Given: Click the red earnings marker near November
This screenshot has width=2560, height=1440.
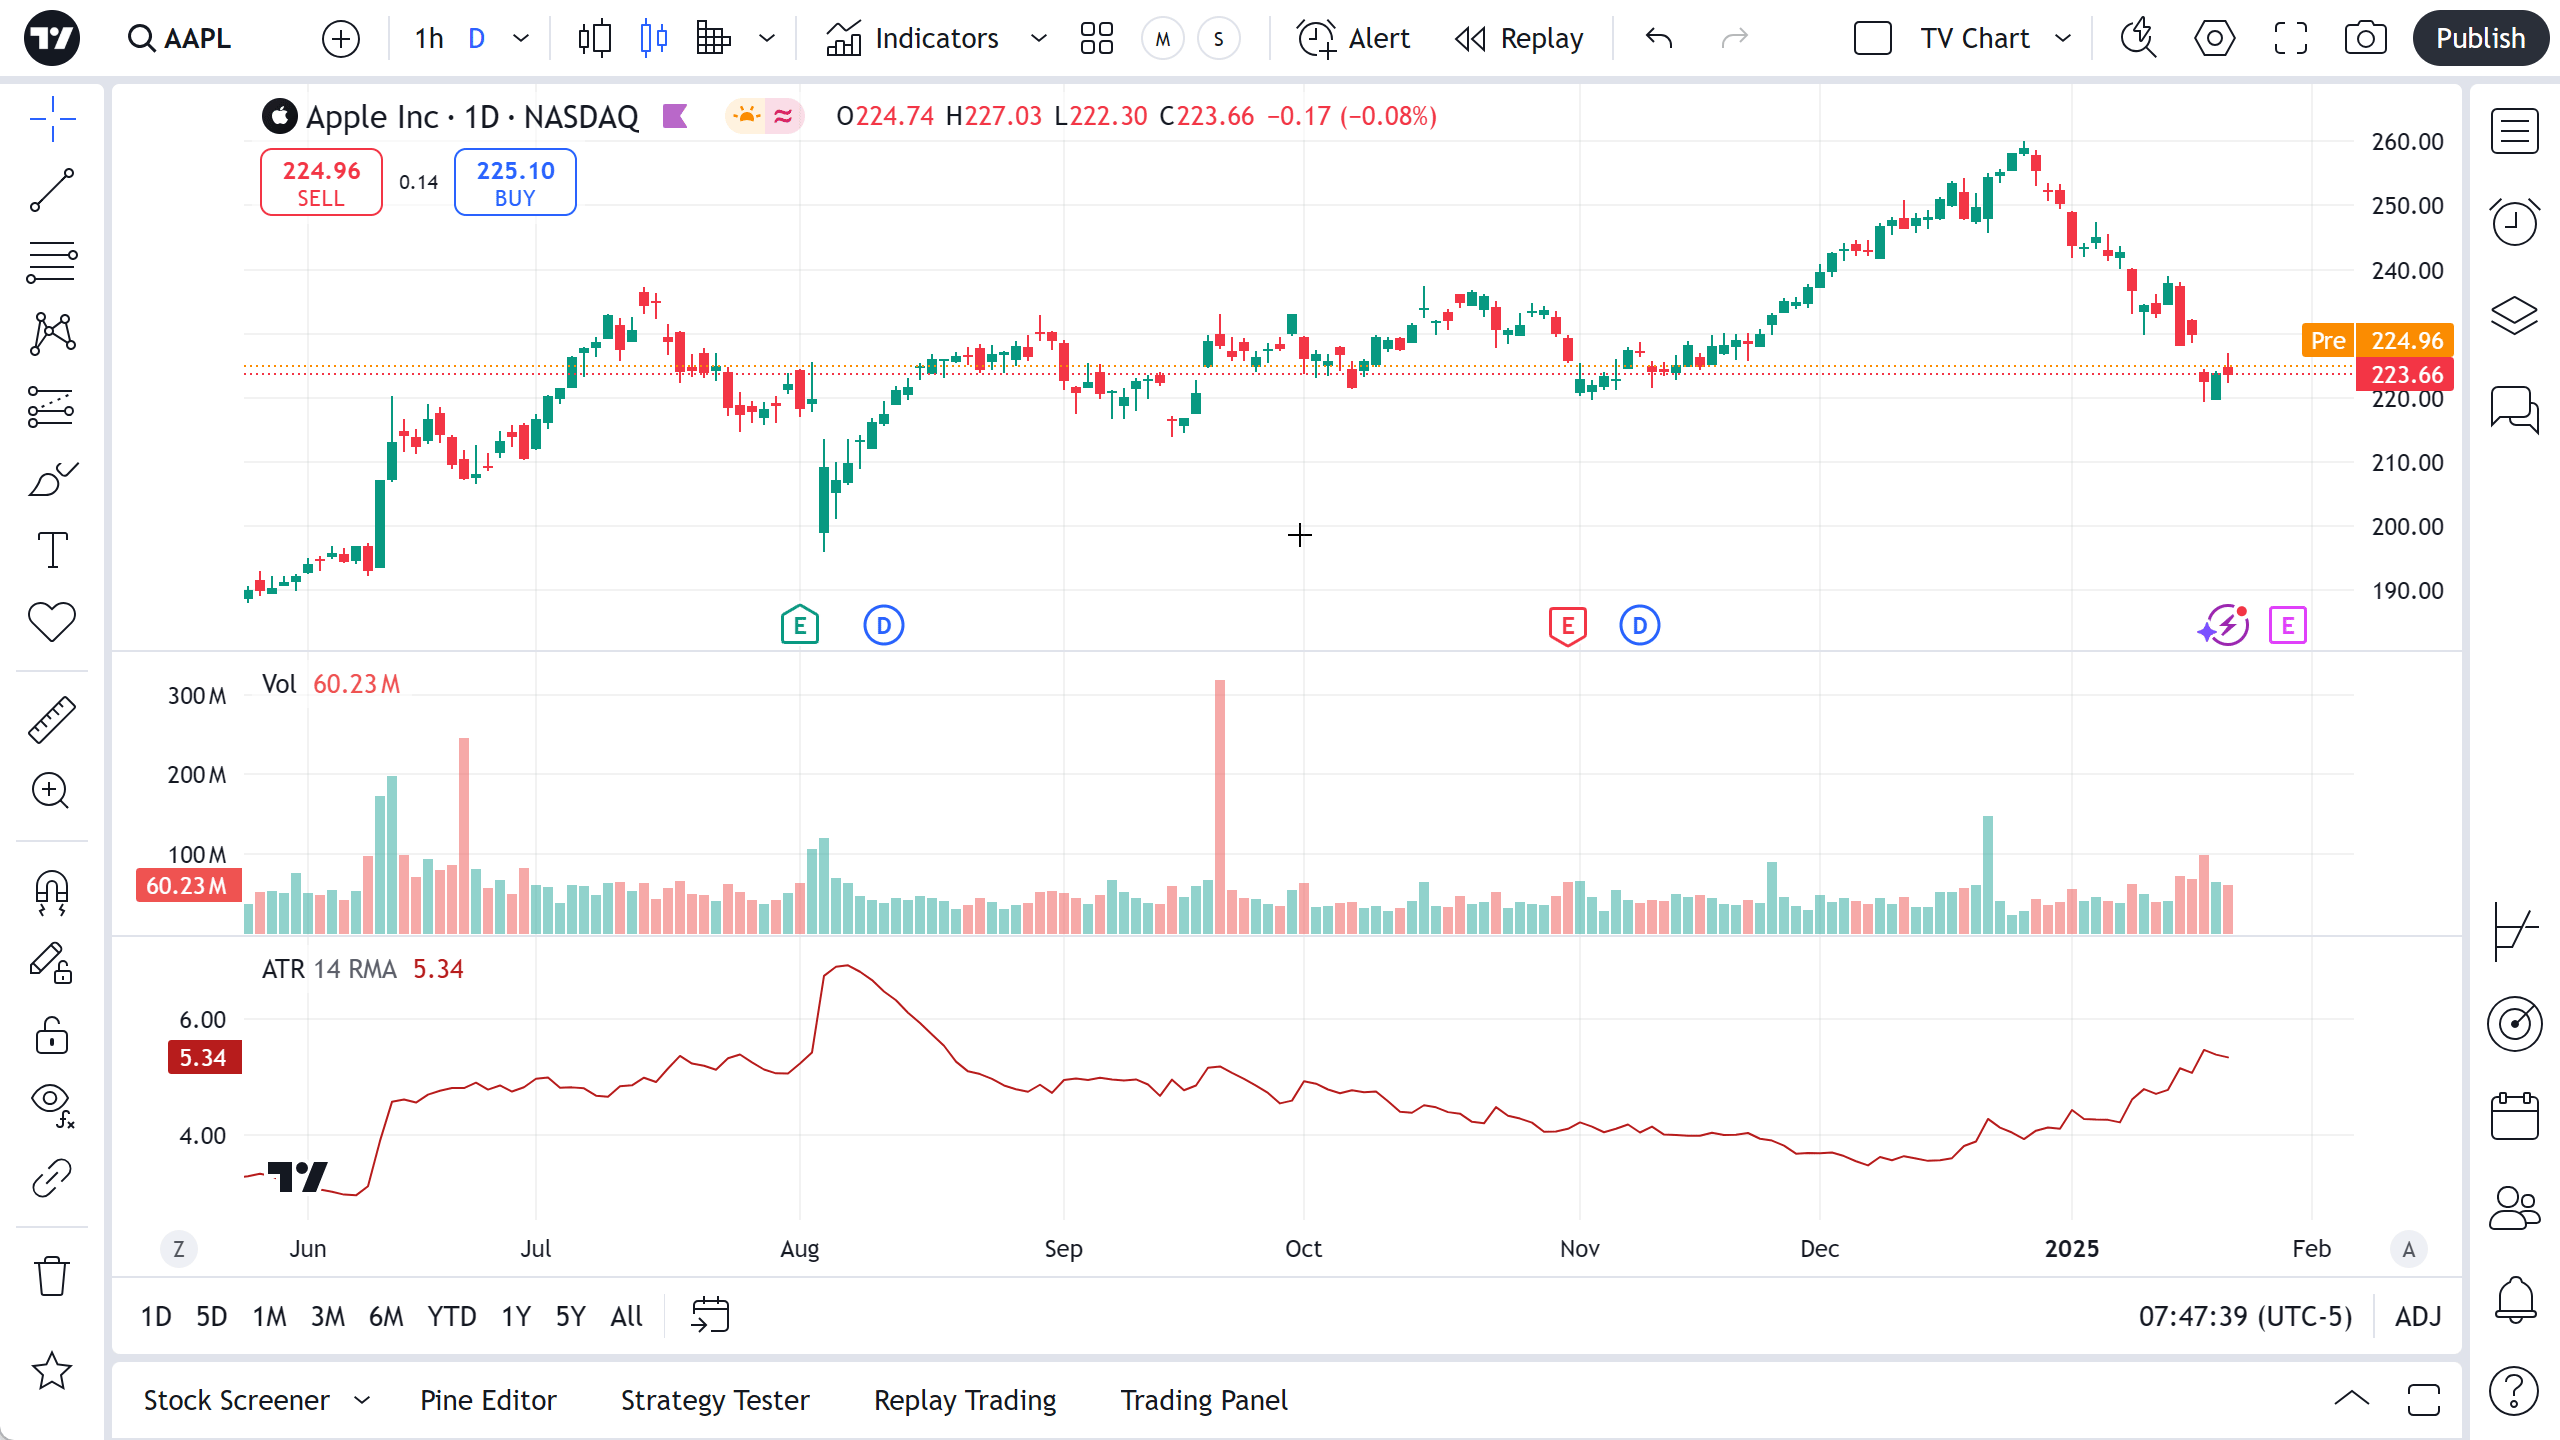Looking at the screenshot, I should point(1567,626).
